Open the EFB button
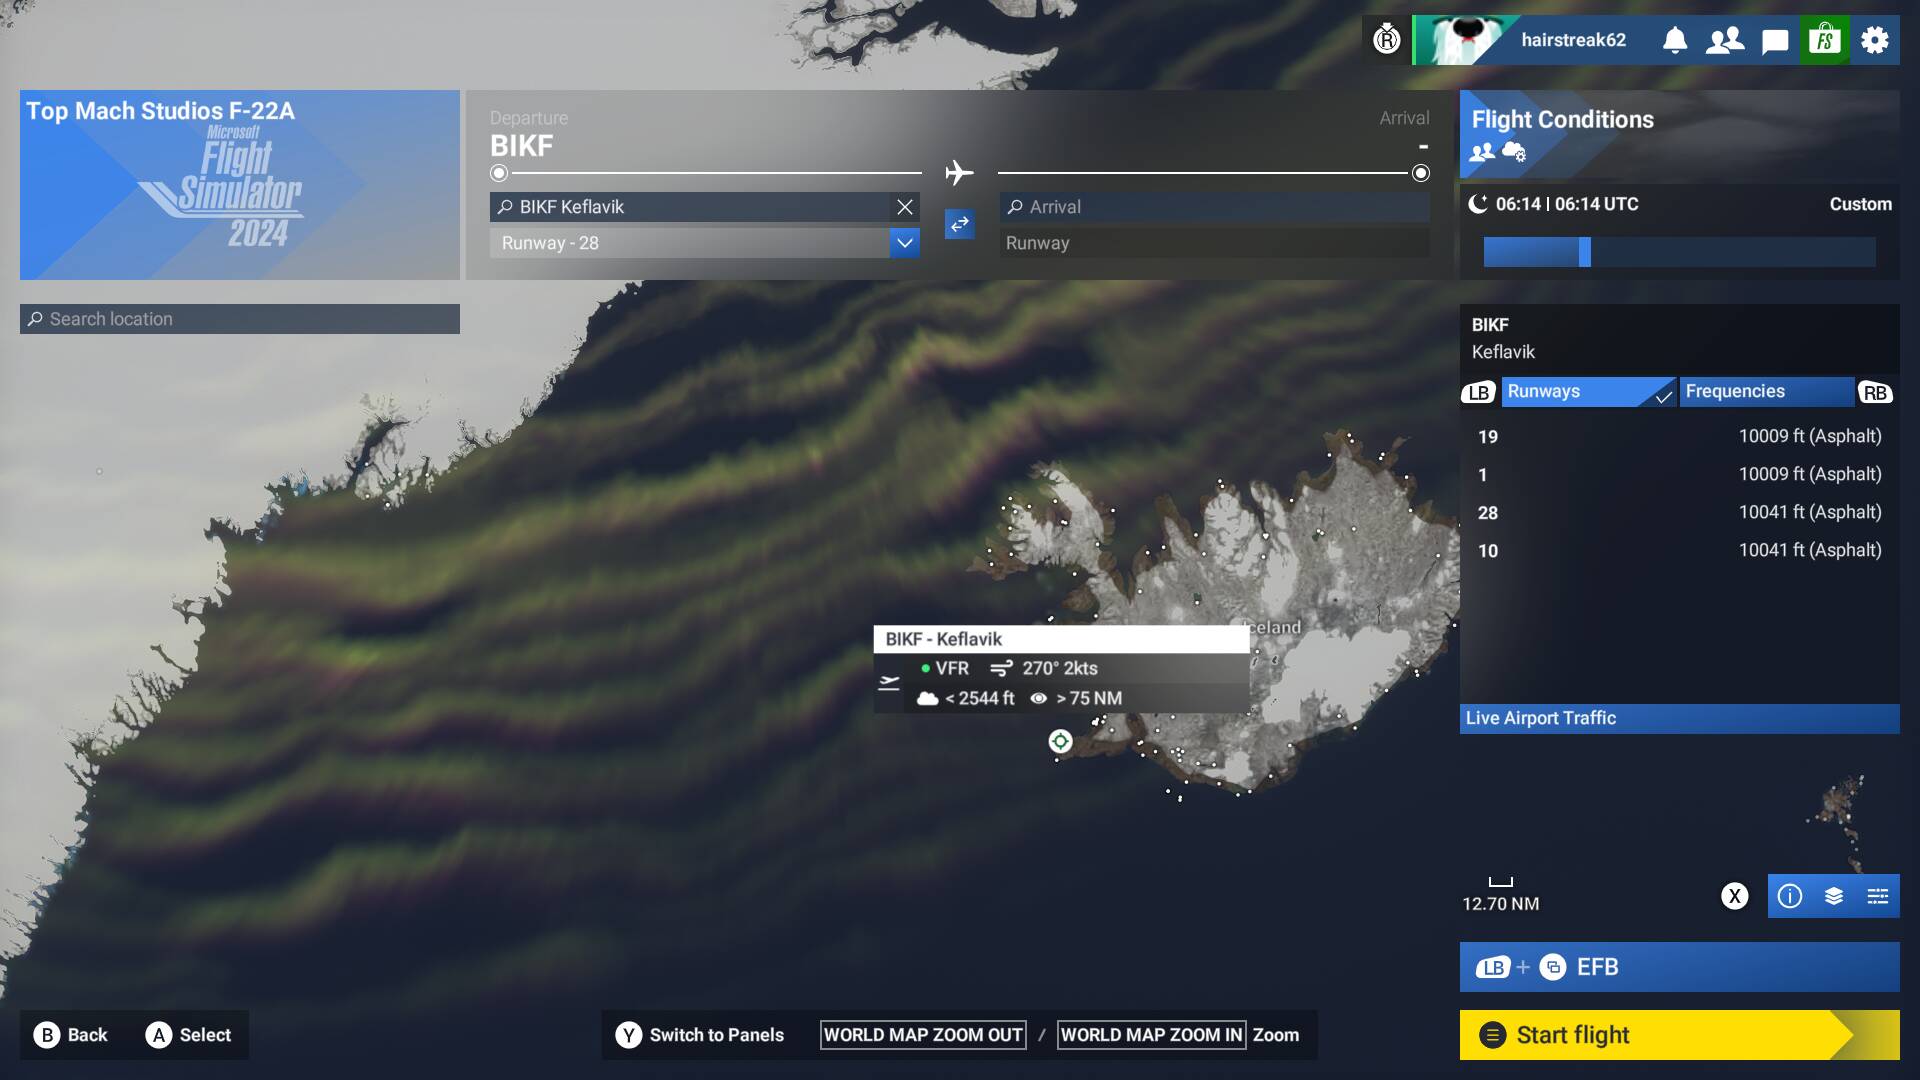Image resolution: width=1920 pixels, height=1080 pixels. click(x=1680, y=967)
